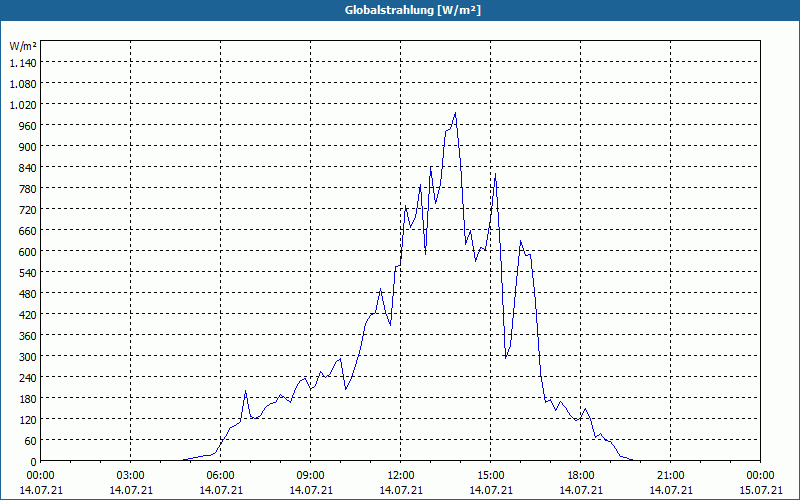Click the 960 y-axis label

coord(28,126)
